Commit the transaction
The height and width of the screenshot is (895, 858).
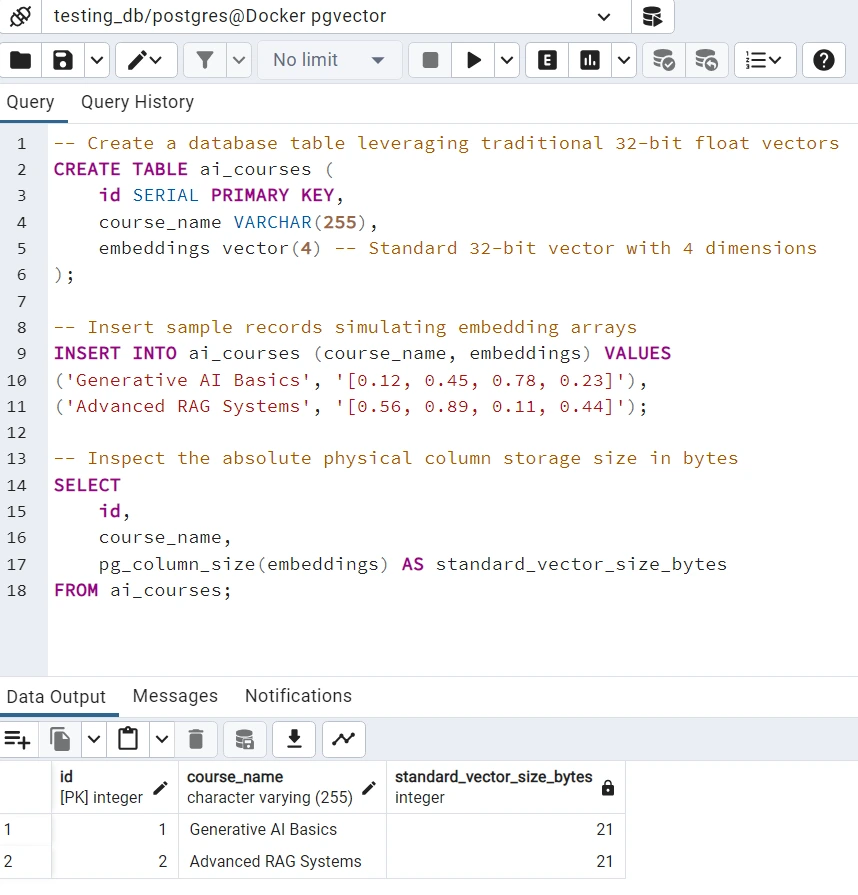click(663, 60)
